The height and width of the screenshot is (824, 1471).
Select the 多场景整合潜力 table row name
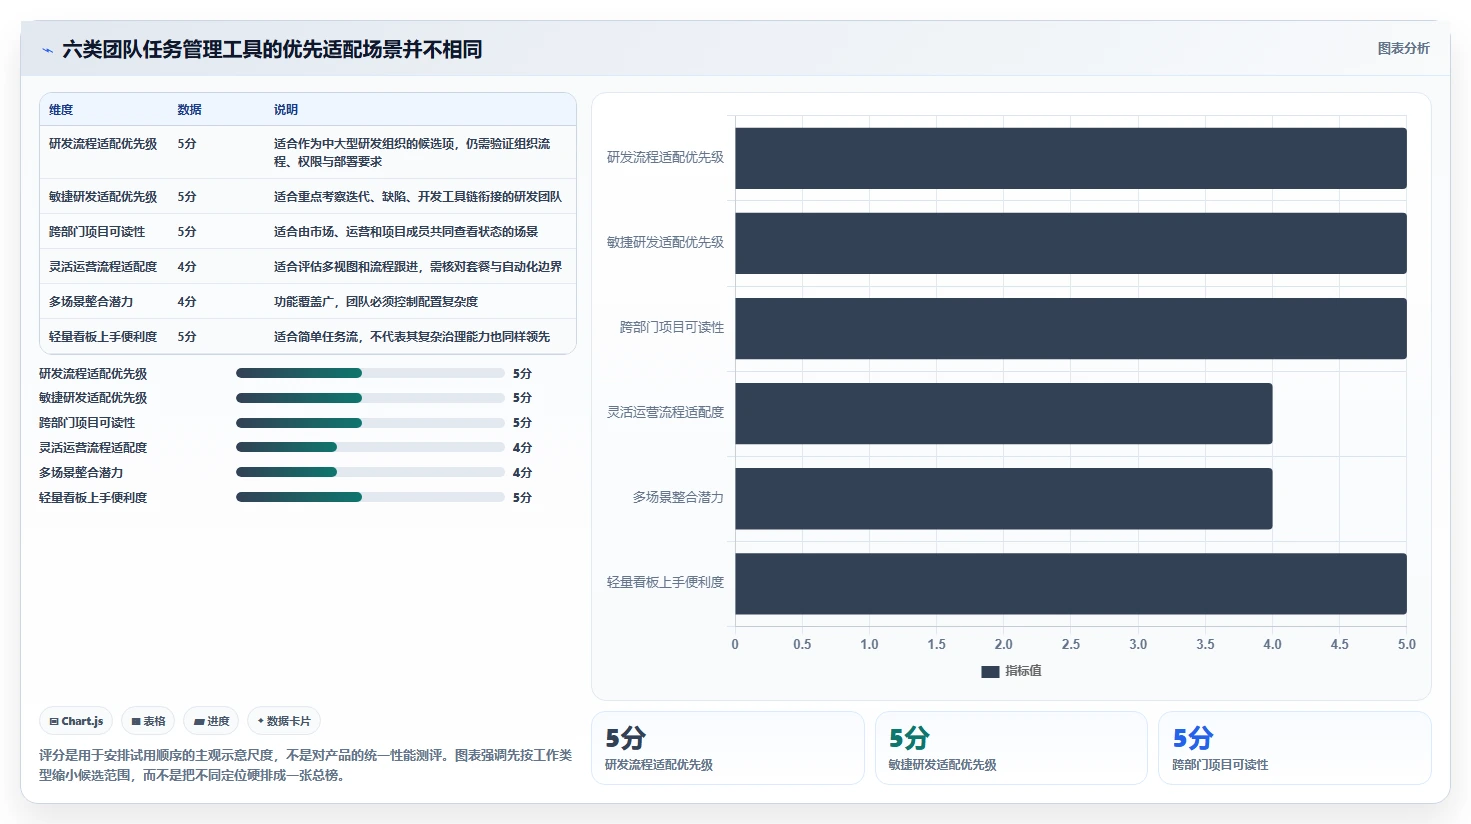(91, 302)
